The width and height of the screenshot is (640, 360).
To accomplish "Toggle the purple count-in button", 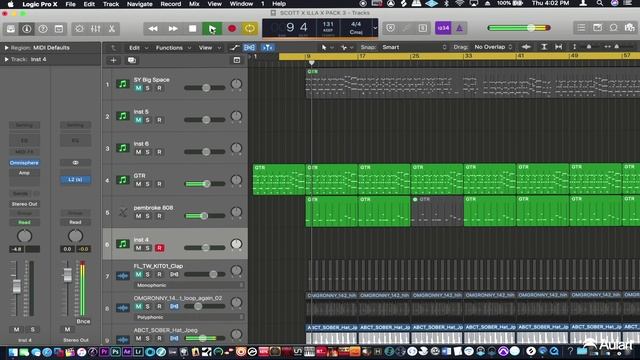I will pos(443,28).
